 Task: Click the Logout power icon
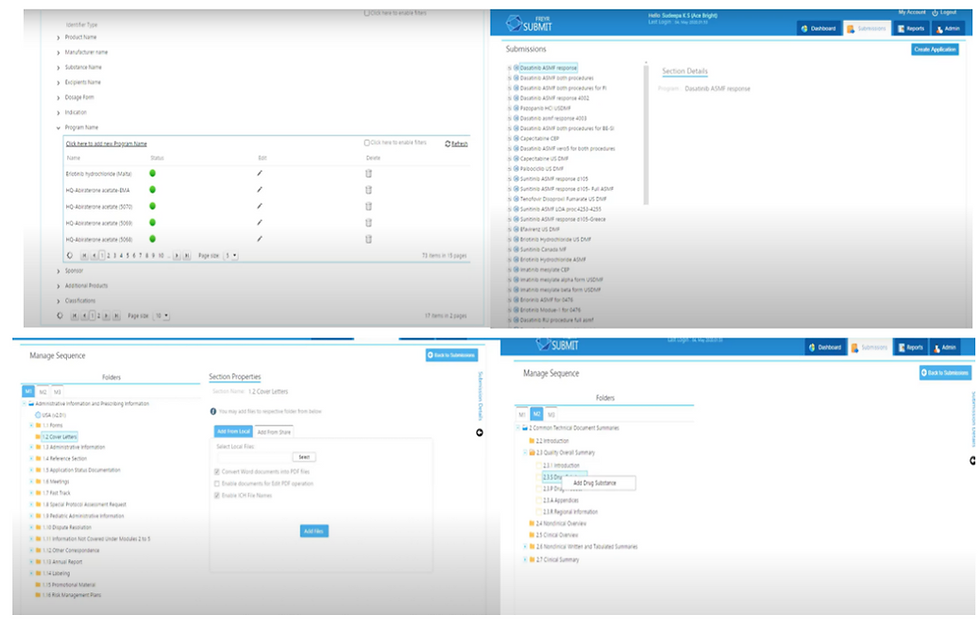pos(935,13)
